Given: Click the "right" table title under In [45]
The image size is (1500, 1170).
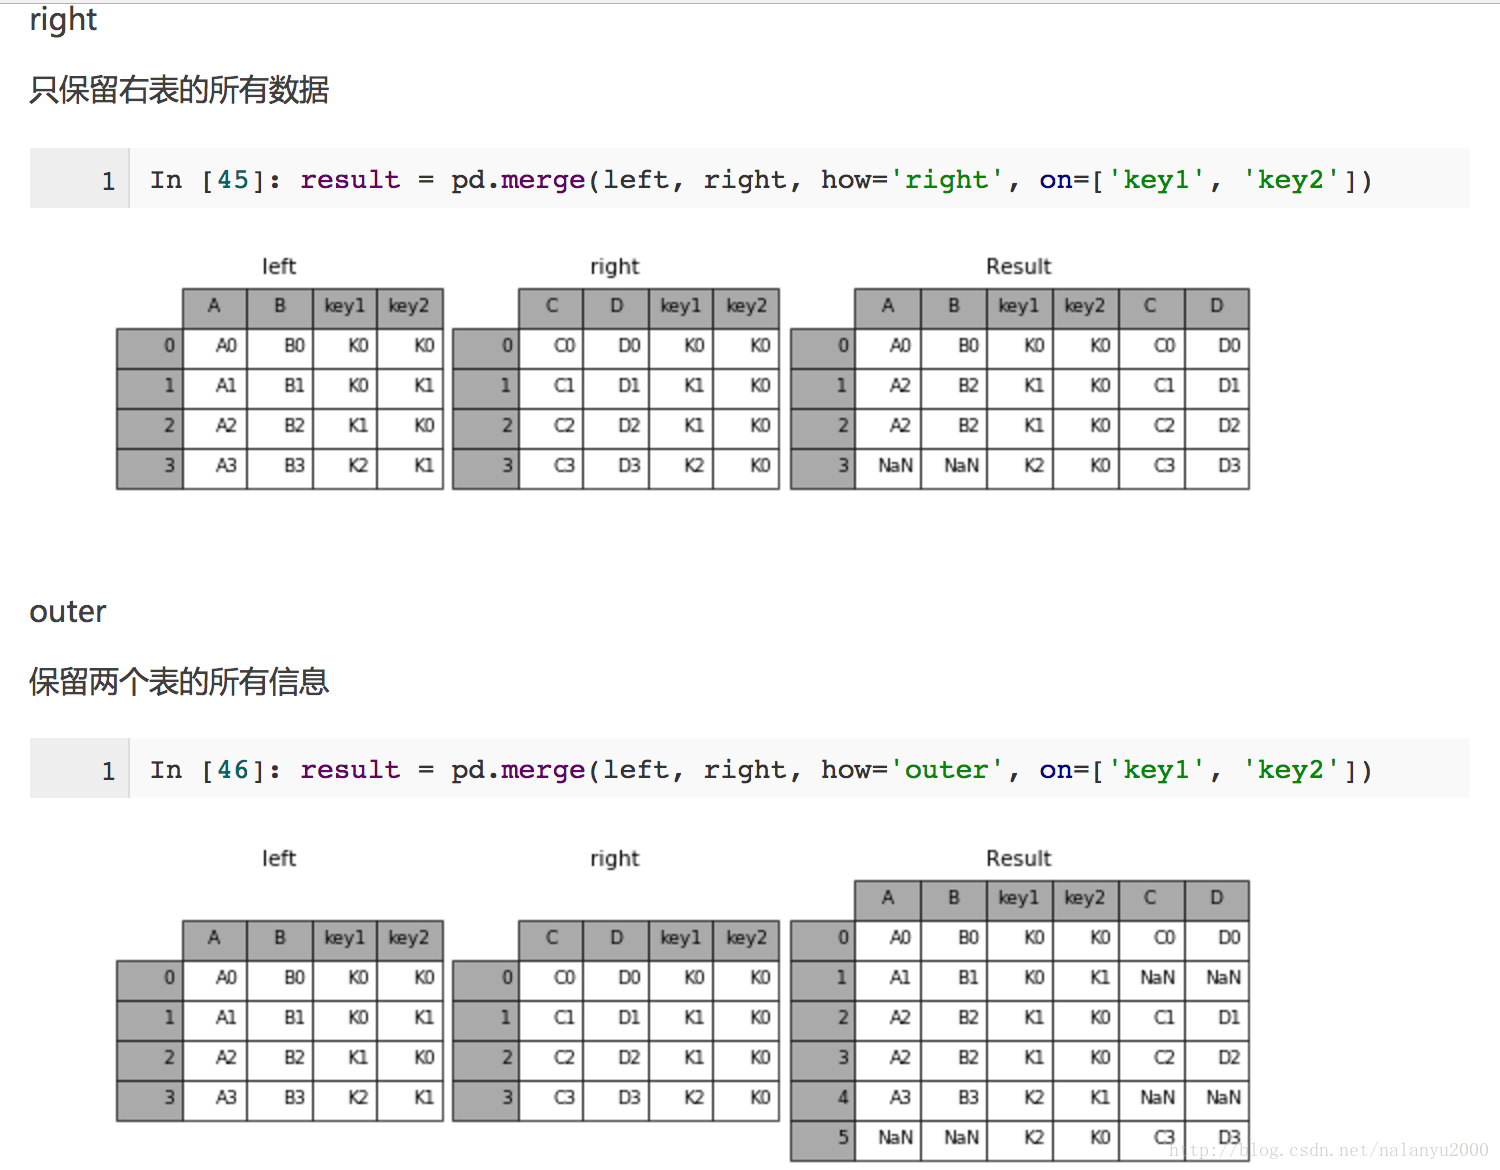Looking at the screenshot, I should point(614,267).
